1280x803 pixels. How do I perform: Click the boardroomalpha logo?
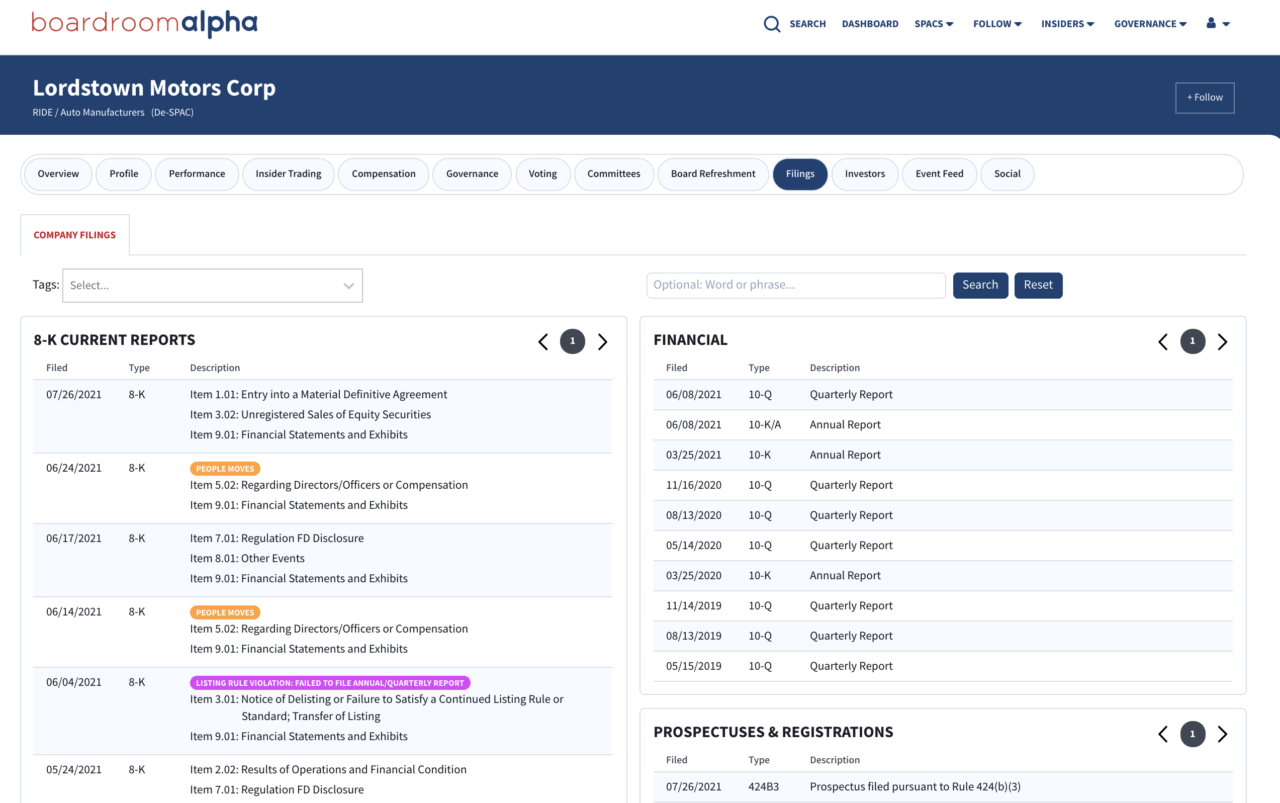click(143, 23)
